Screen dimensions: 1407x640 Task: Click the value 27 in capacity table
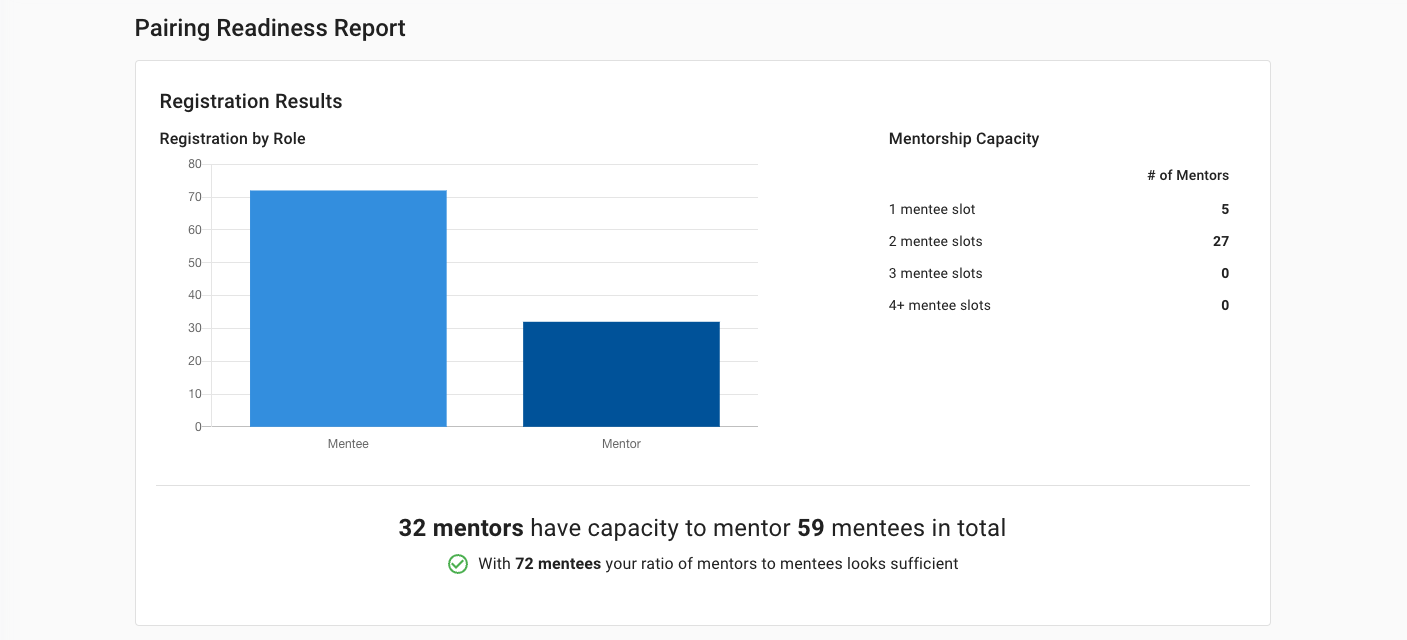click(x=1221, y=241)
